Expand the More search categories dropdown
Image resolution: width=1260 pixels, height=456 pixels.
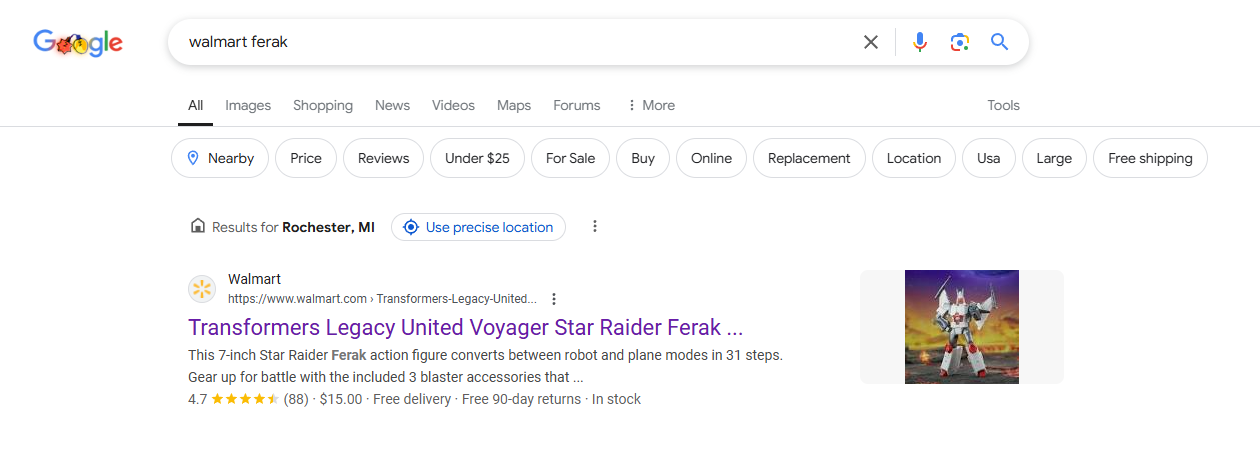click(650, 105)
